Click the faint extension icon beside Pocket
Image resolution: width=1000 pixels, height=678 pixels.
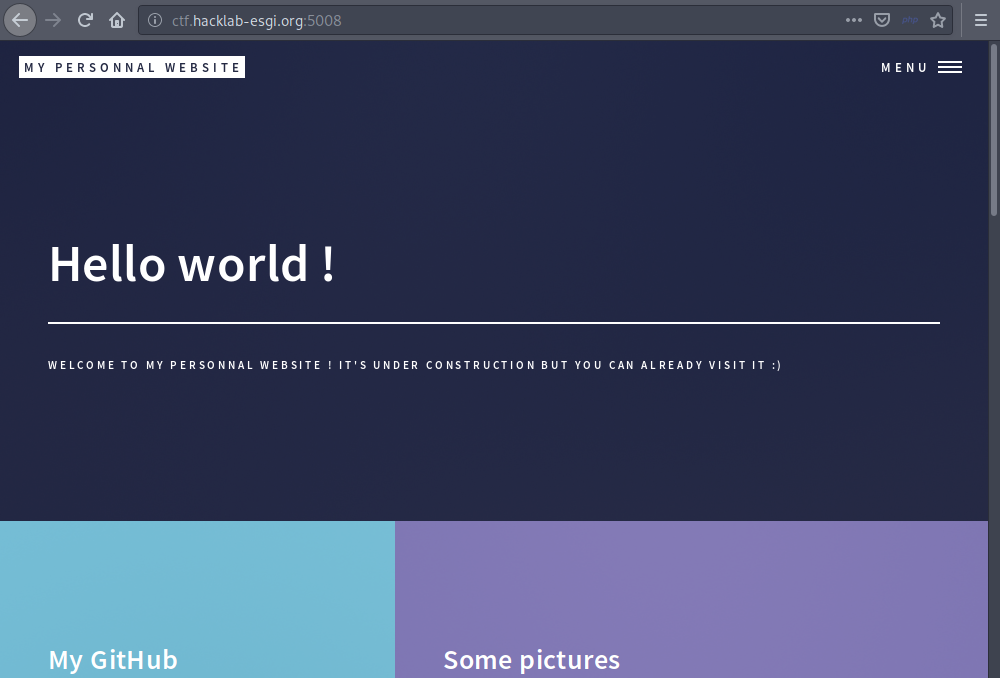[x=909, y=20]
